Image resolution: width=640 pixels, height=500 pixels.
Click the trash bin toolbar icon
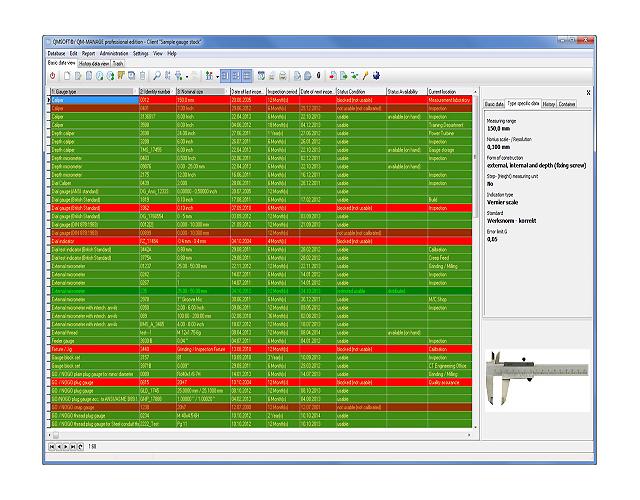pos(142,76)
